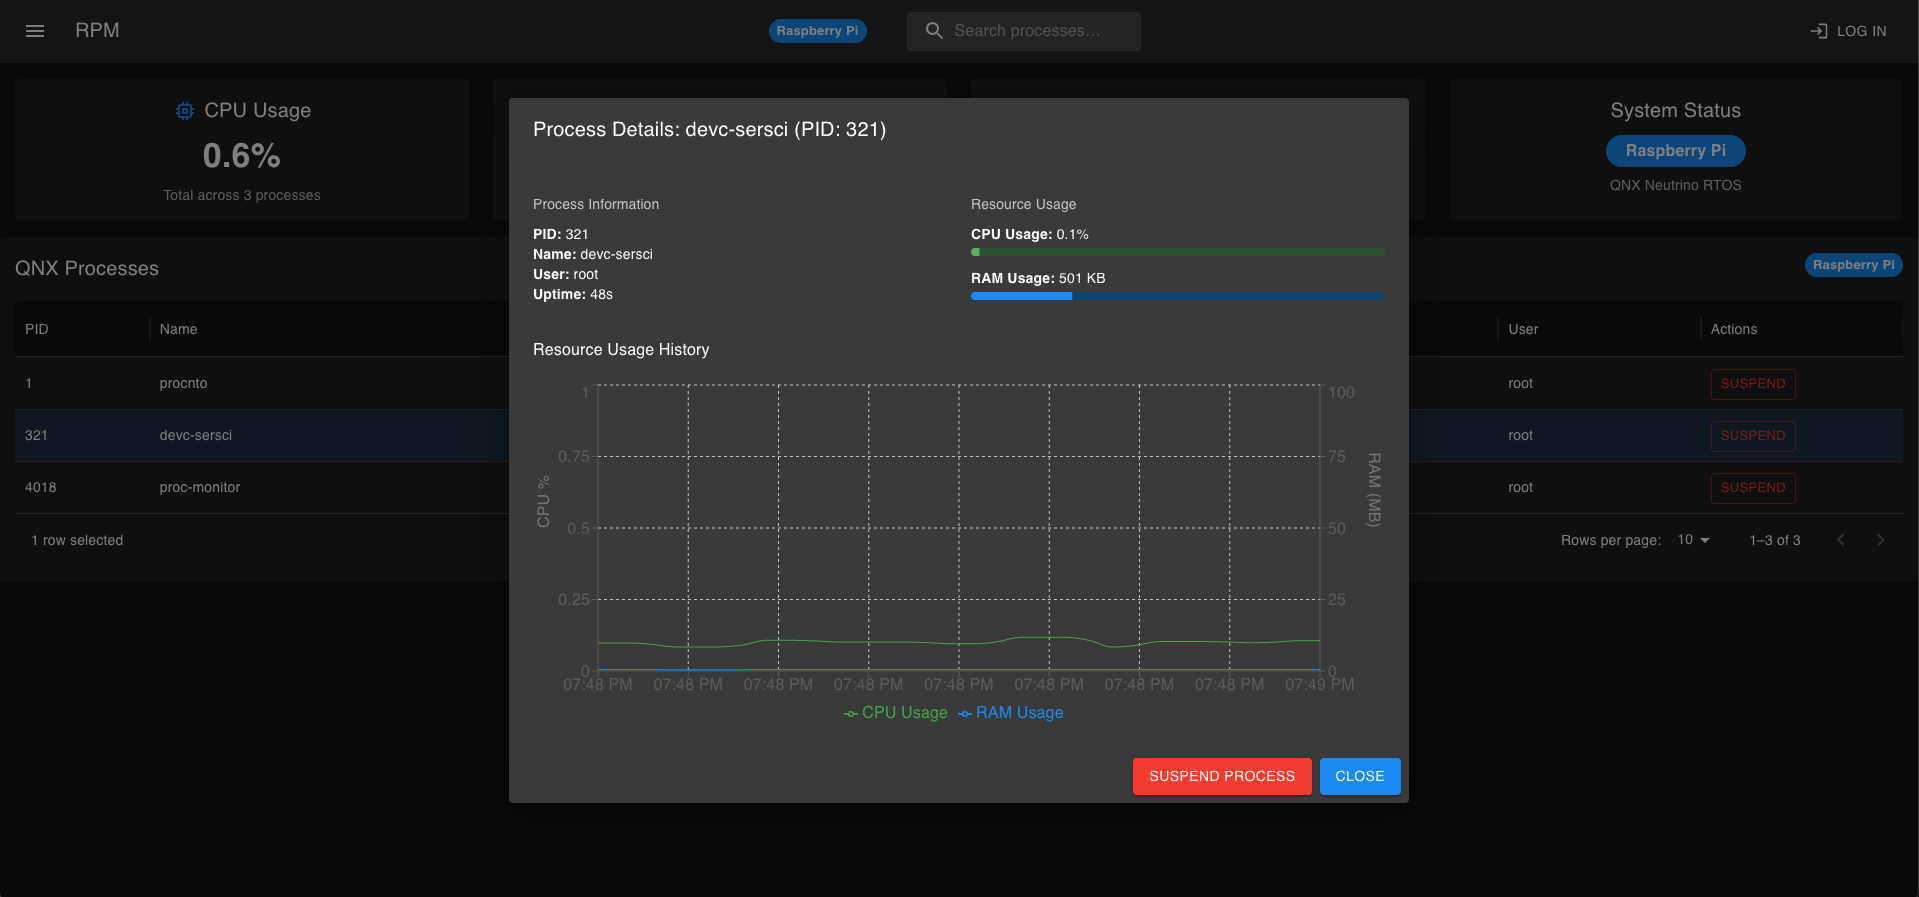Suspend the procnto process
Image resolution: width=1919 pixels, height=897 pixels.
coord(1752,384)
